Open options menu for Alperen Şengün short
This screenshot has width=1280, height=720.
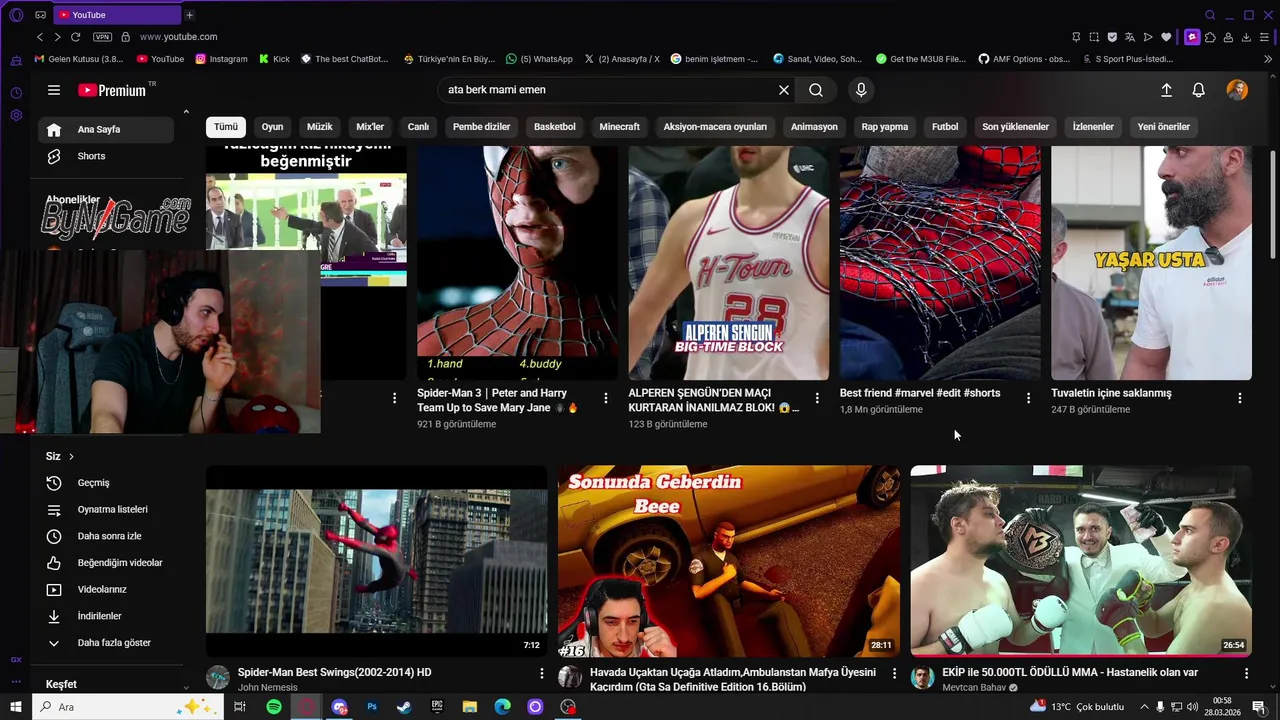[817, 398]
